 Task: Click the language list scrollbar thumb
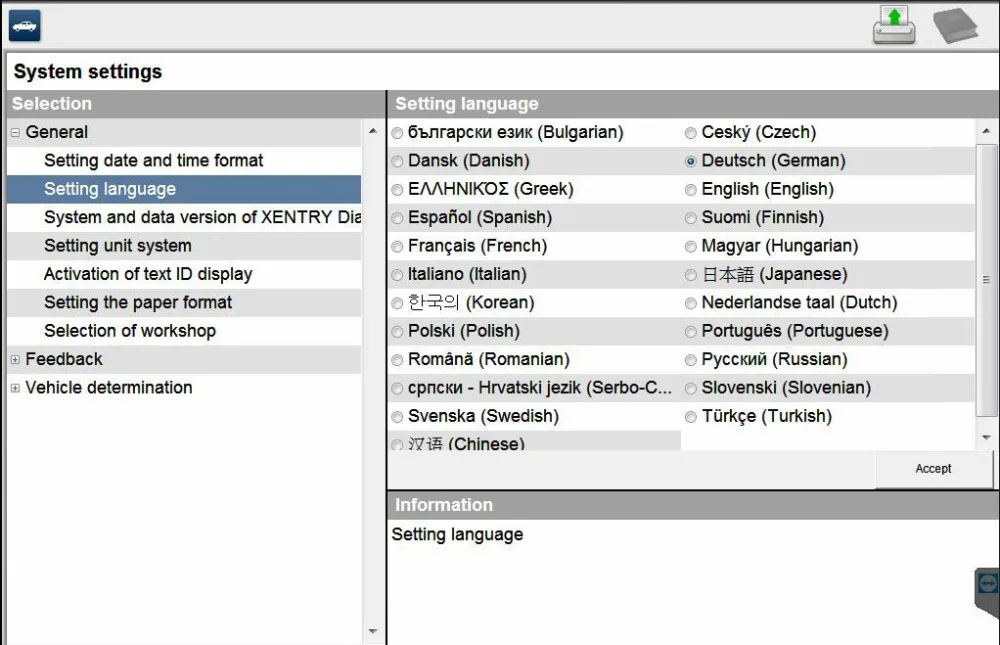(x=986, y=280)
